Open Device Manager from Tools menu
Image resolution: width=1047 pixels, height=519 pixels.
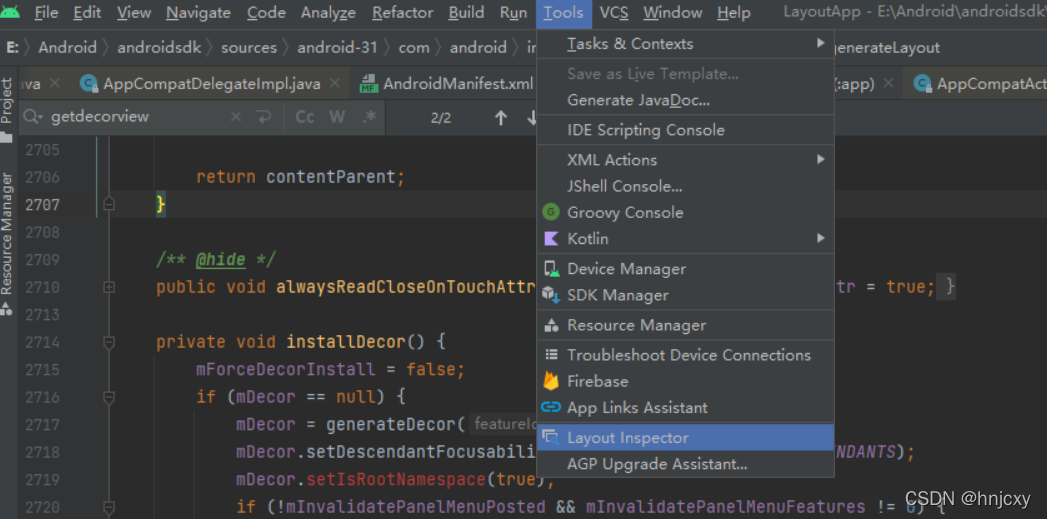click(686, 269)
